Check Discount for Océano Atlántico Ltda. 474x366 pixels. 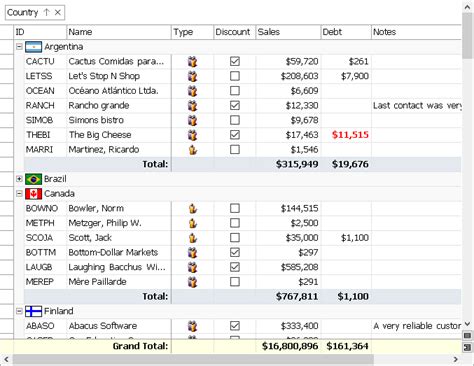[235, 91]
